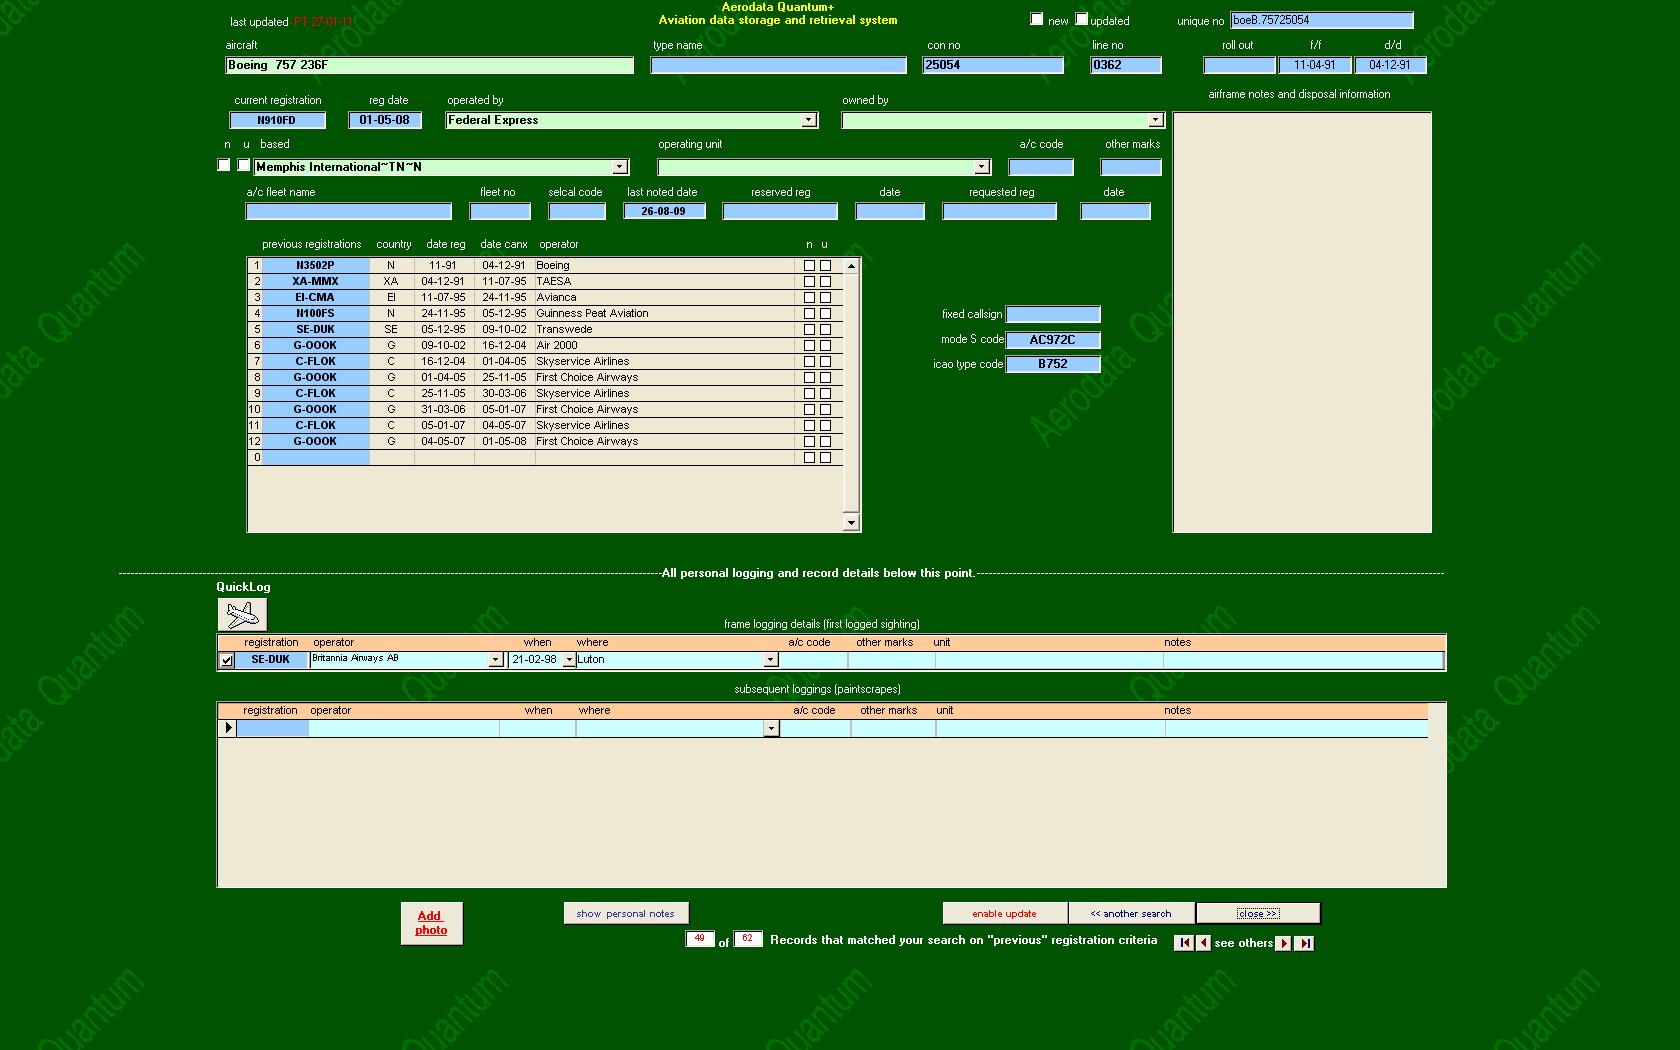Toggle the 'updated' checkbox
The height and width of the screenshot is (1050, 1680).
point(1081,19)
